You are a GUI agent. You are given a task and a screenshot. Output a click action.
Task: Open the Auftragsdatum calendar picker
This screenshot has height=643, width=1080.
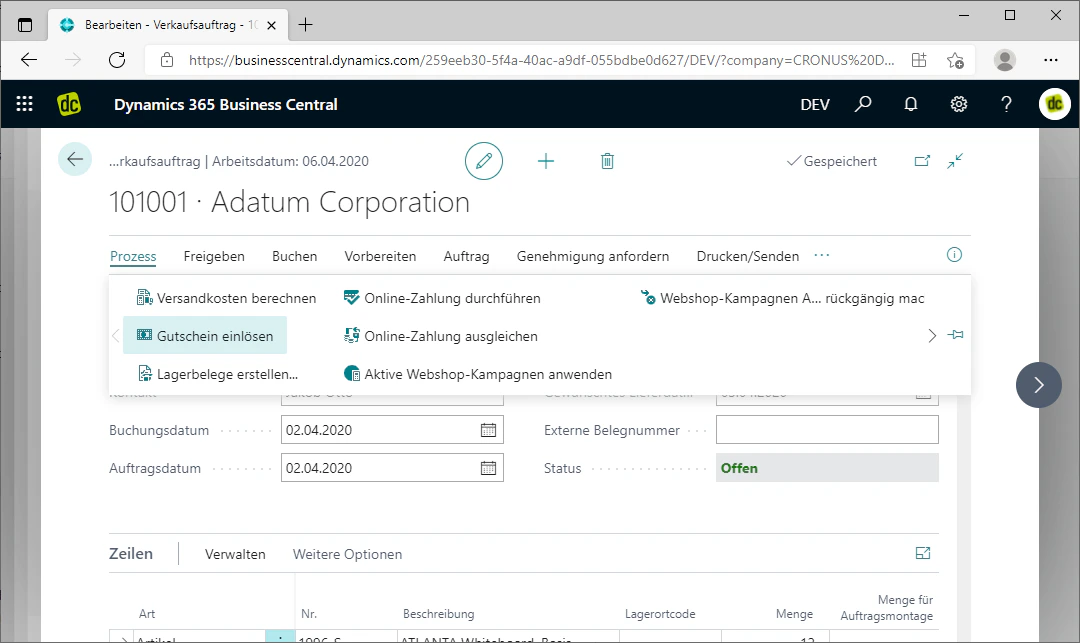[x=488, y=468]
